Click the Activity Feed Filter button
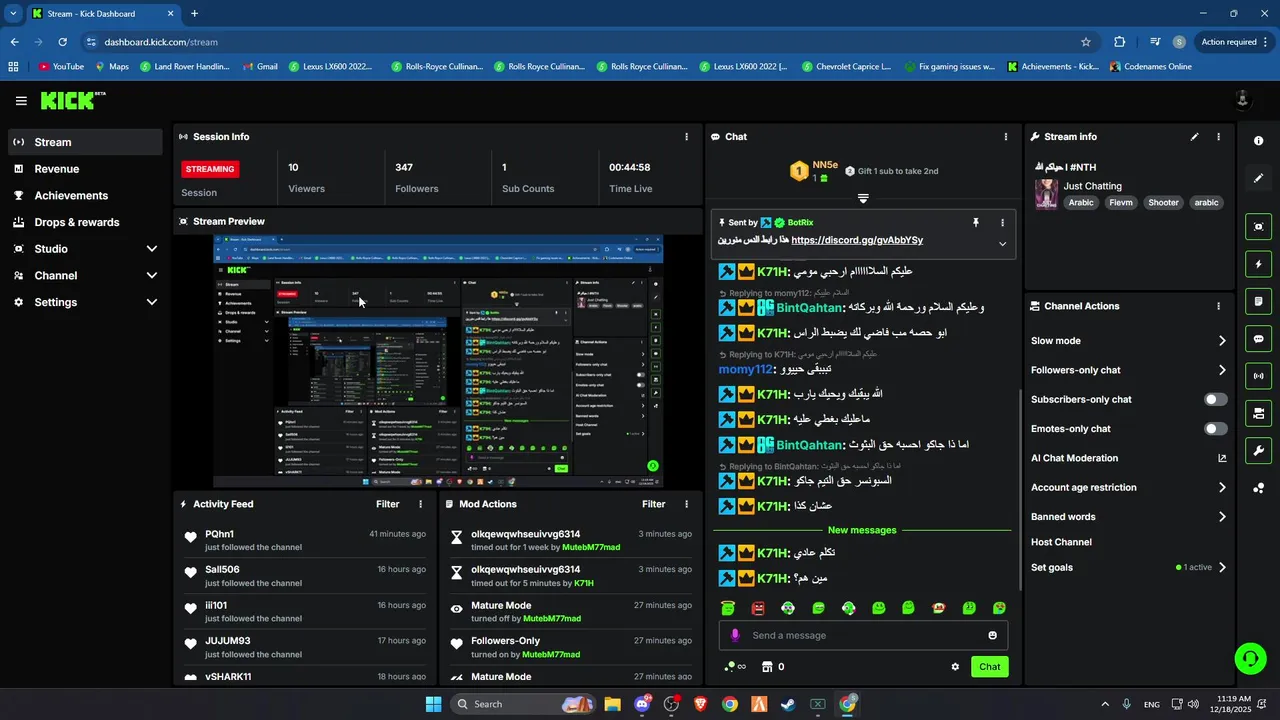The image size is (1280, 720). [x=387, y=505]
